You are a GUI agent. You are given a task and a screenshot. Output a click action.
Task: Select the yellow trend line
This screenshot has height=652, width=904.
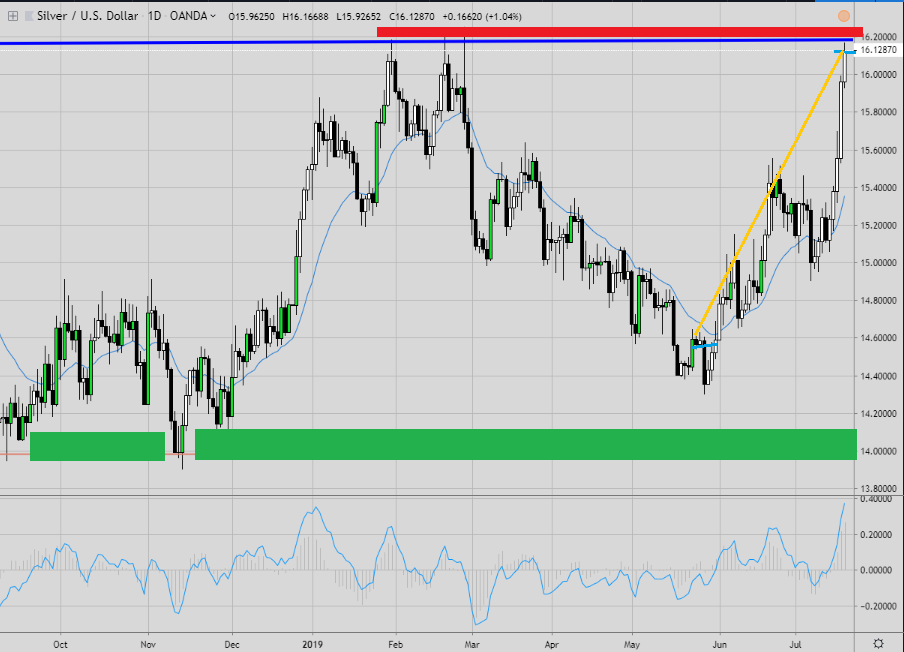(x=769, y=194)
